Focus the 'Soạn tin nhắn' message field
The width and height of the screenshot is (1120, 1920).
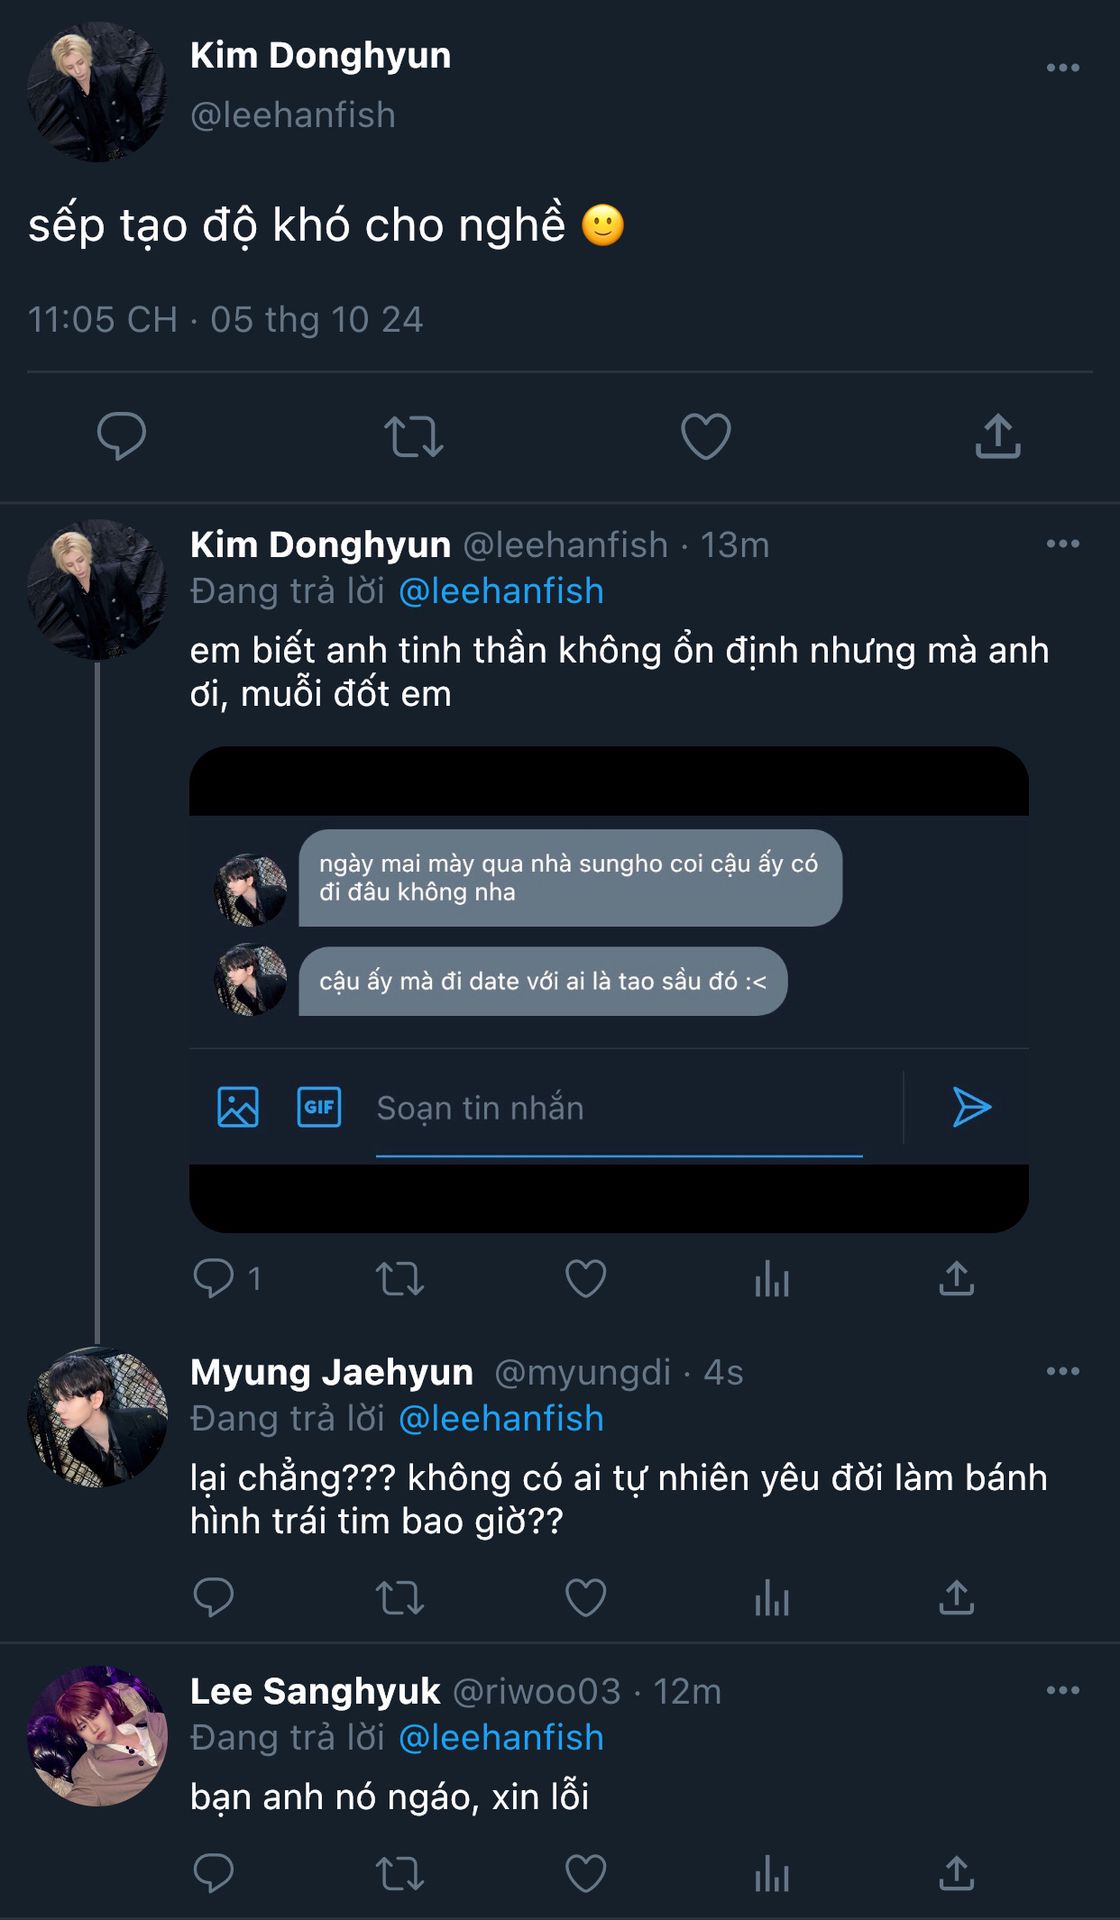pos(618,1108)
